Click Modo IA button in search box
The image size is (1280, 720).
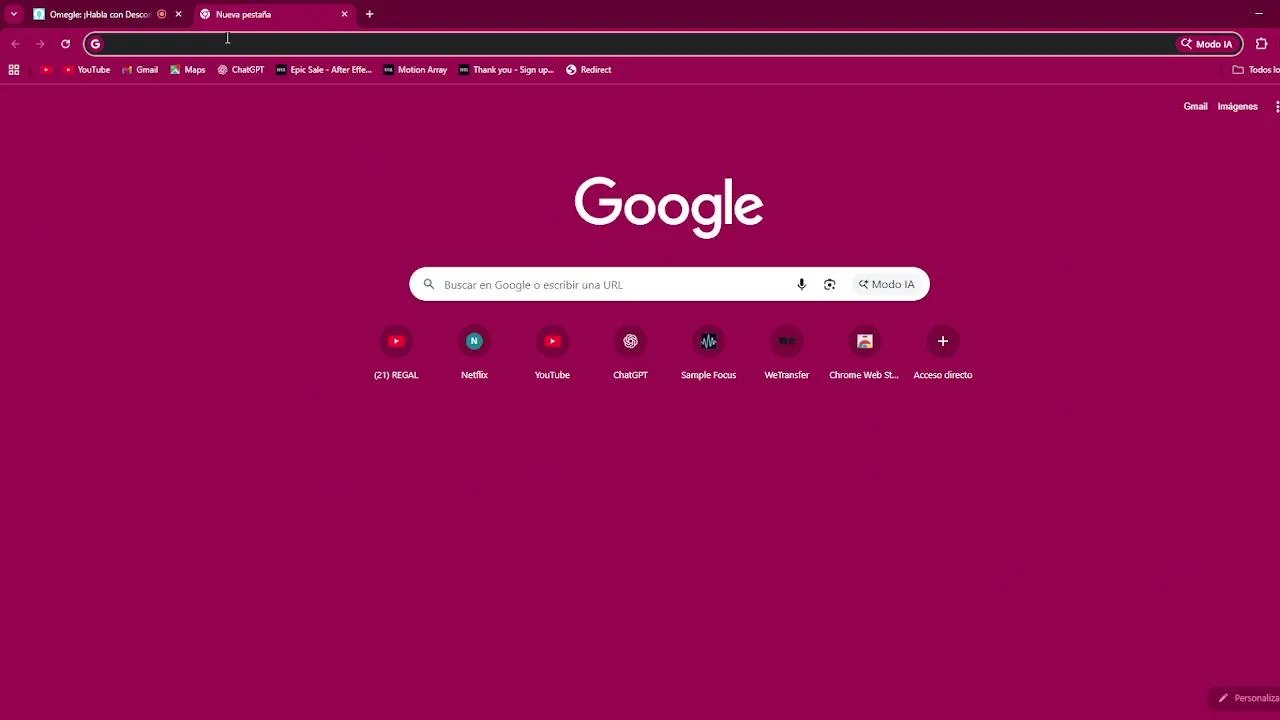886,285
